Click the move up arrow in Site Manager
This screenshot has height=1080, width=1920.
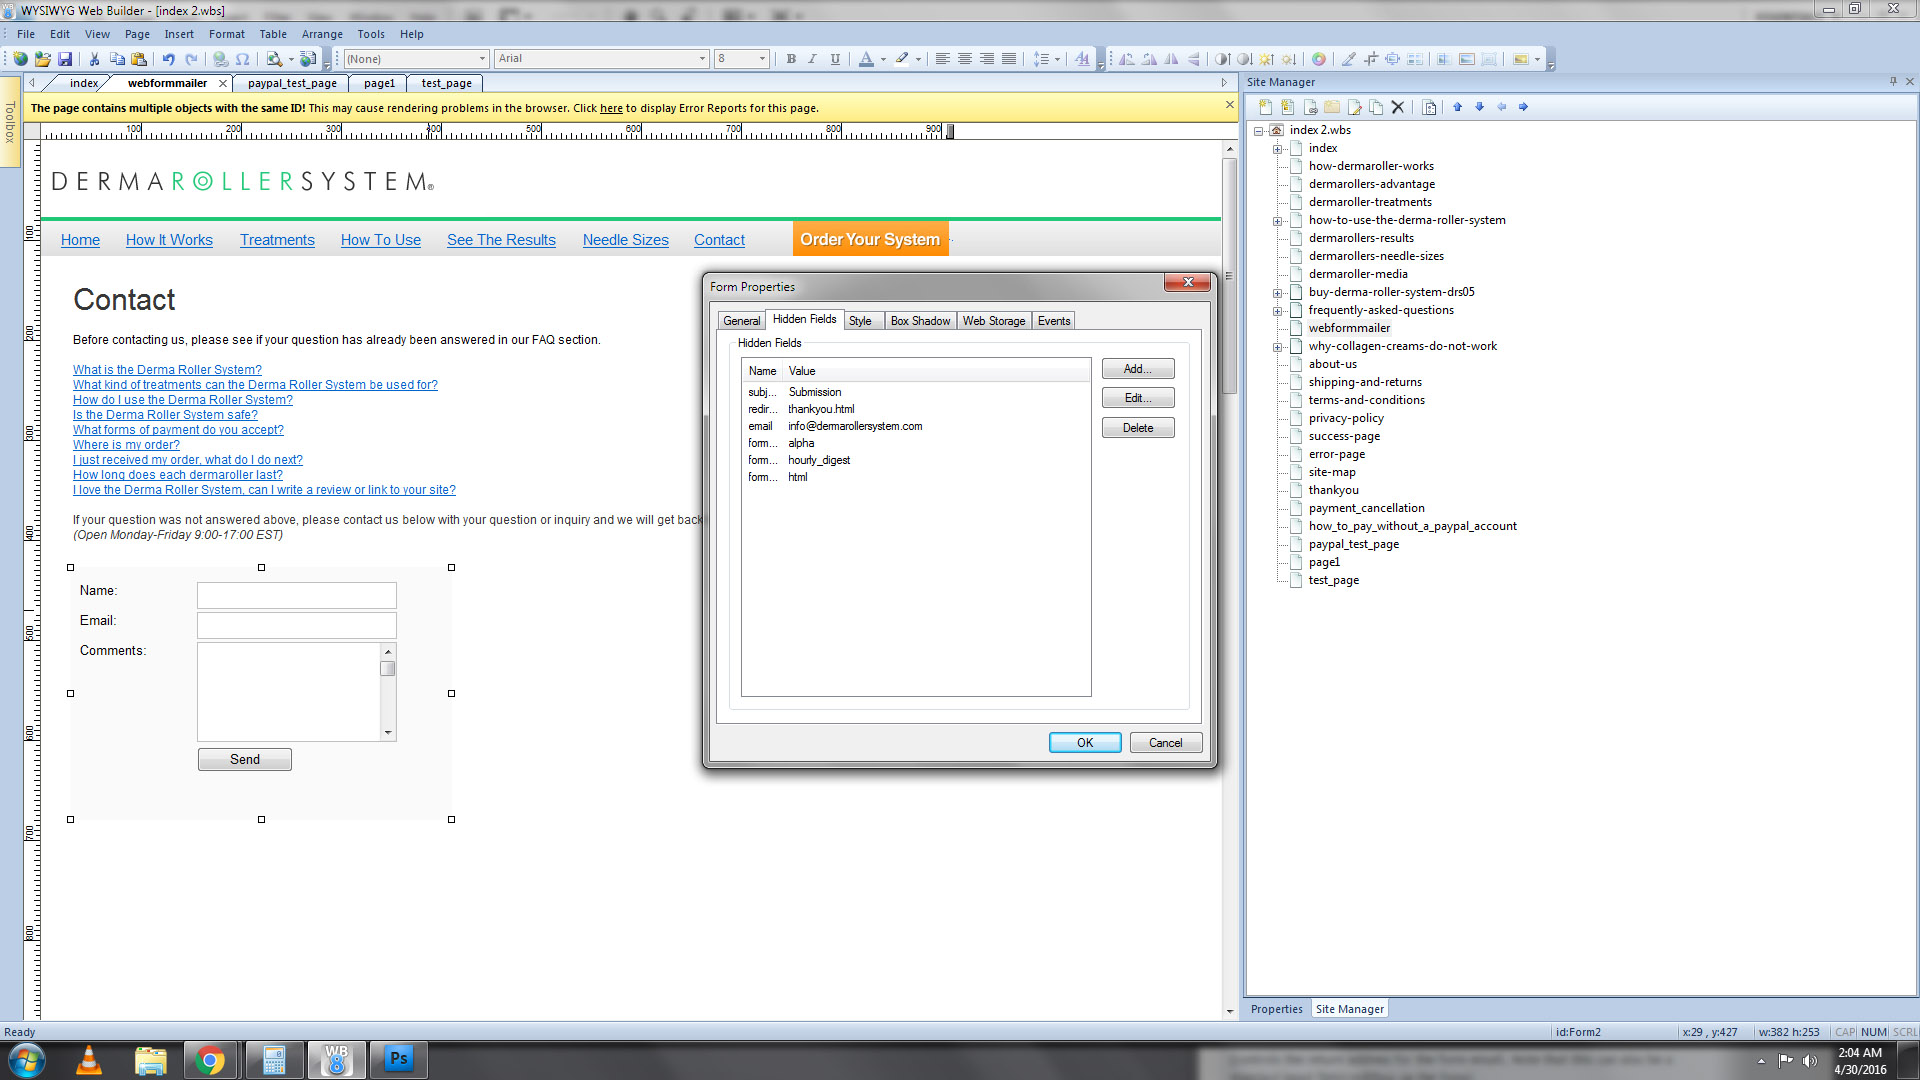point(1457,107)
